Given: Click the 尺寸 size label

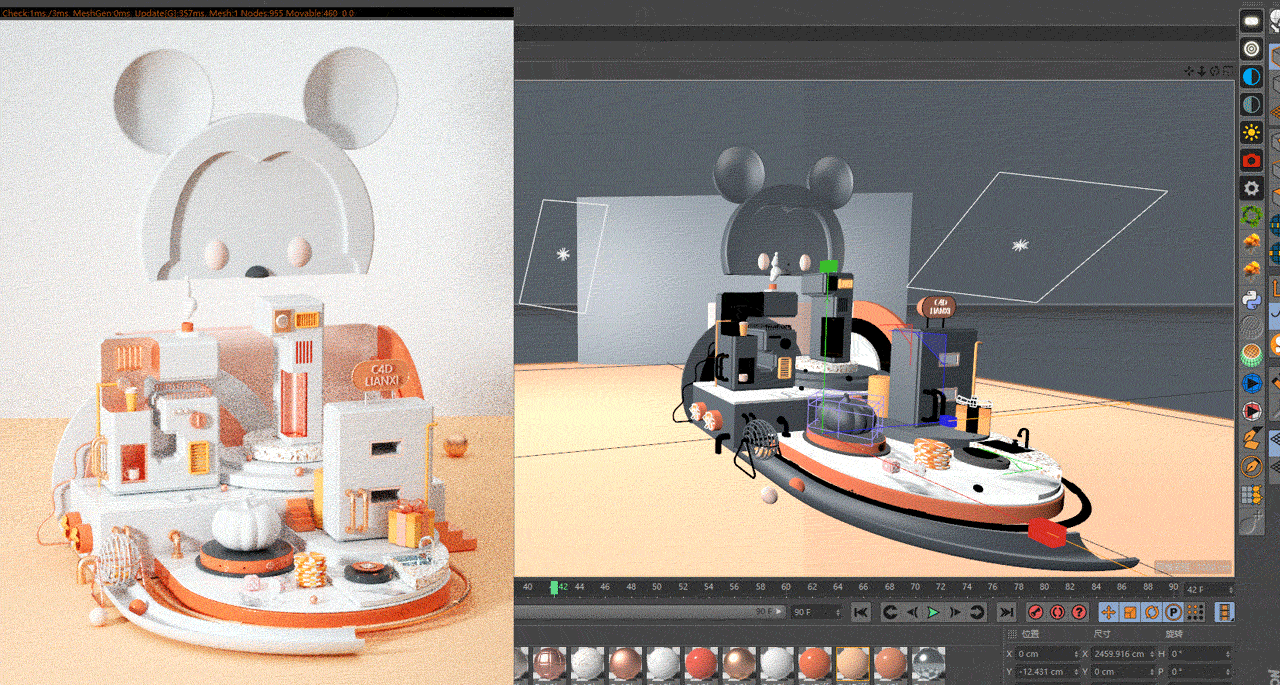Looking at the screenshot, I should point(1102,634).
